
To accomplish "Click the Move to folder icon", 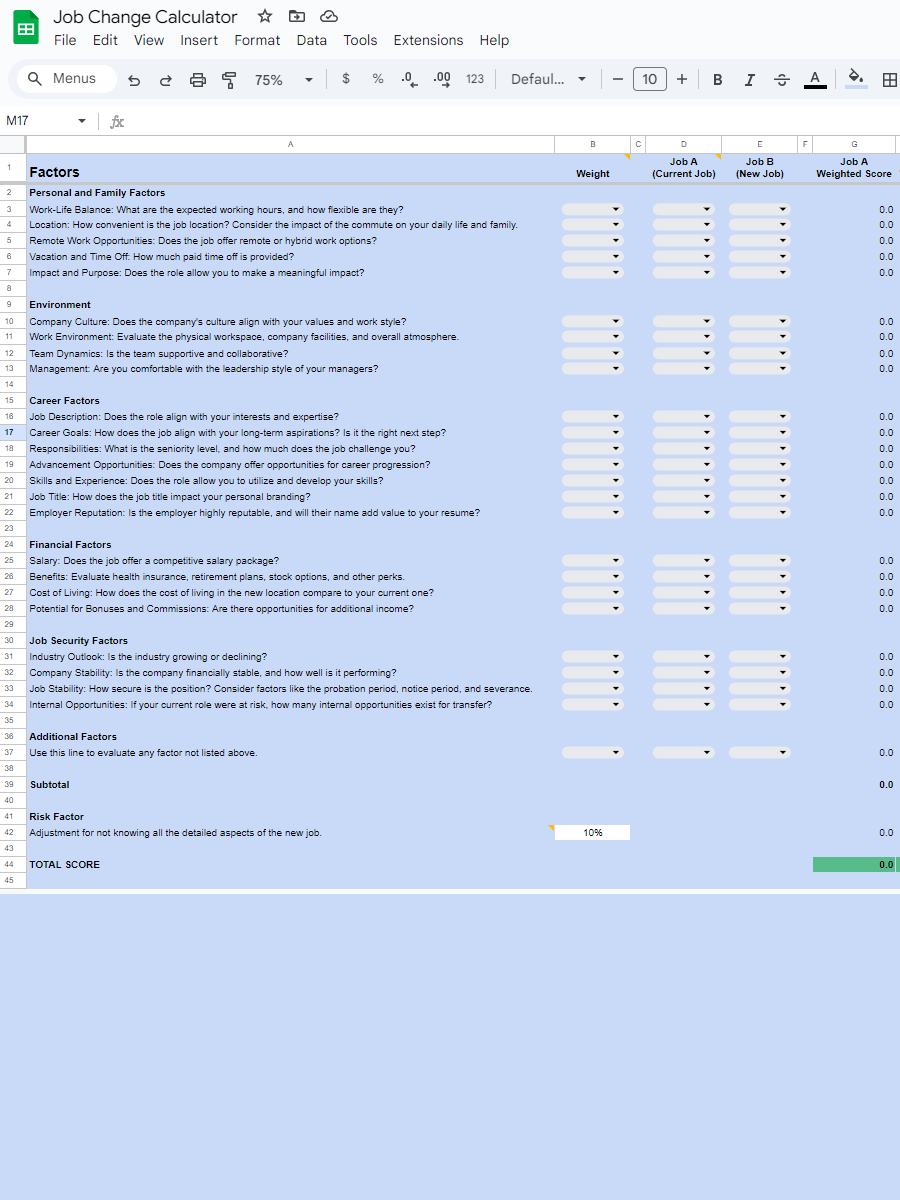I will point(296,16).
